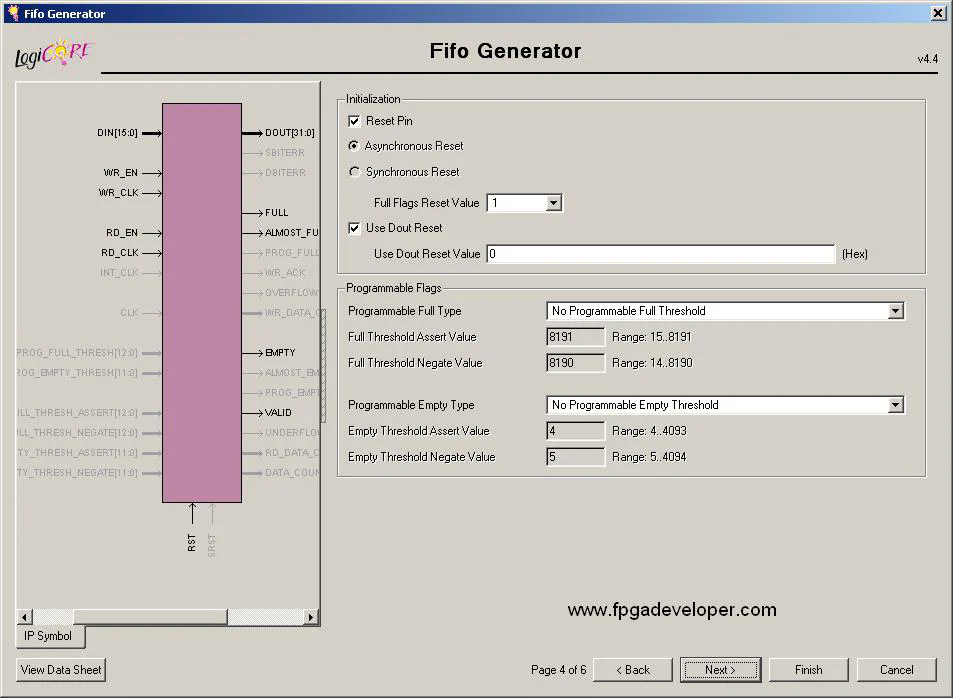Select Synchronous Reset radio option
This screenshot has width=953, height=698.
pyautogui.click(x=354, y=172)
